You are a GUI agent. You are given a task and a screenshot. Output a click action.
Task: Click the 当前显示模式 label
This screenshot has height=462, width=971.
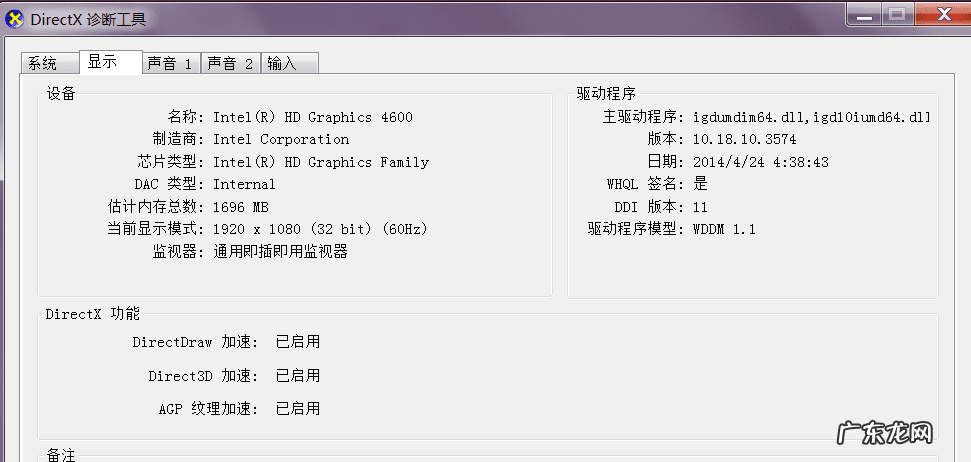click(155, 229)
